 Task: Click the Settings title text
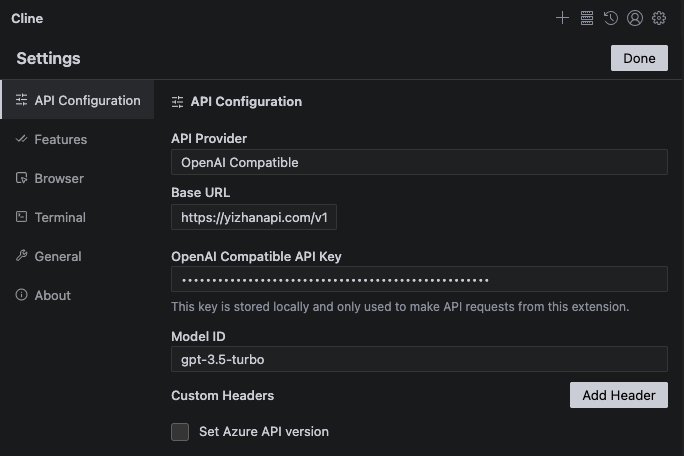pyautogui.click(x=48, y=58)
